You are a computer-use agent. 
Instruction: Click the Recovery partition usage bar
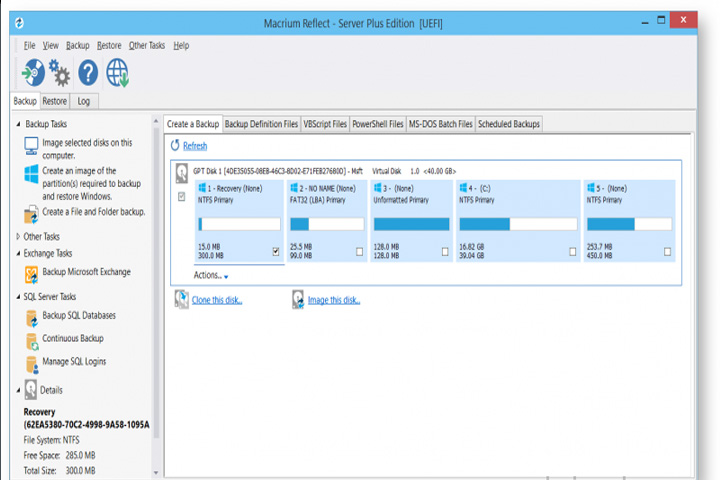[x=239, y=224]
